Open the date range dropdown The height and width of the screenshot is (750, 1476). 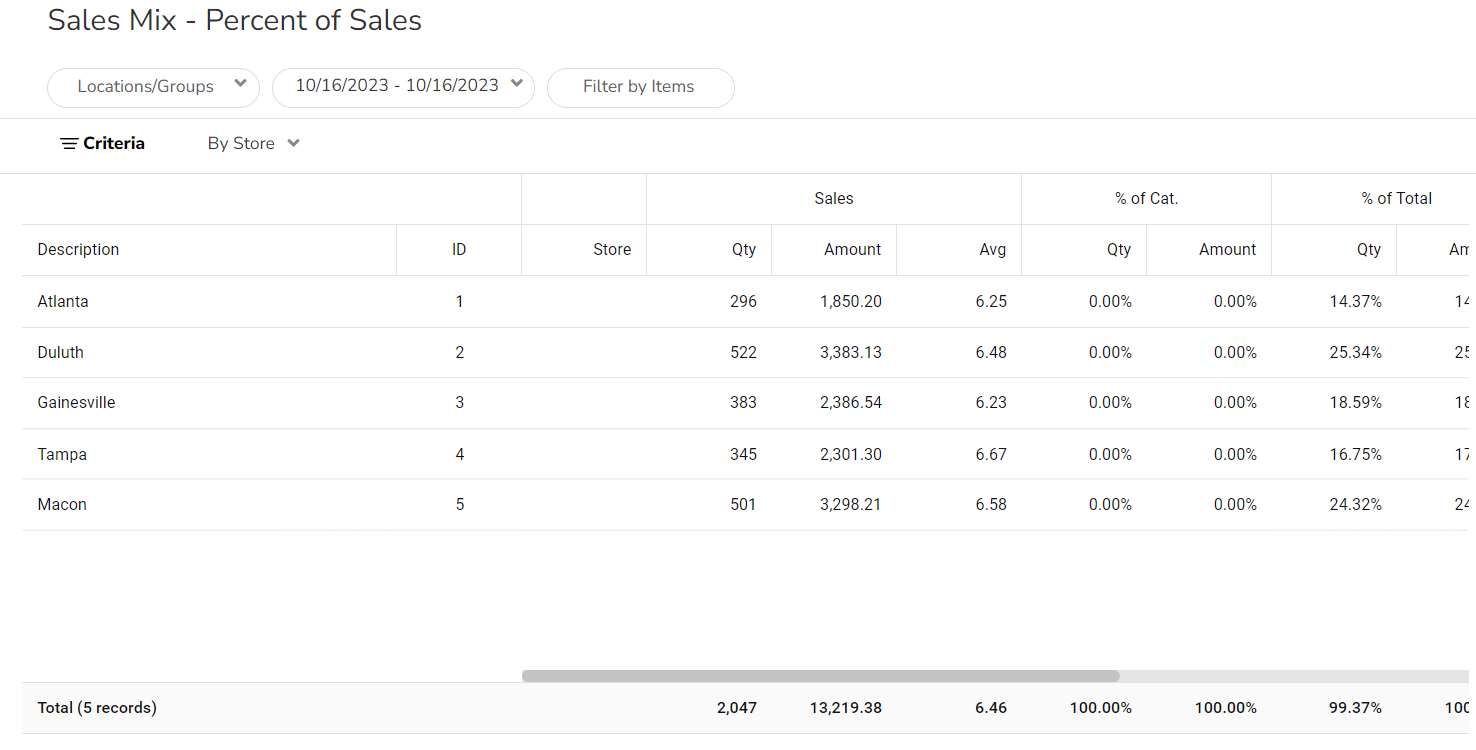[402, 86]
